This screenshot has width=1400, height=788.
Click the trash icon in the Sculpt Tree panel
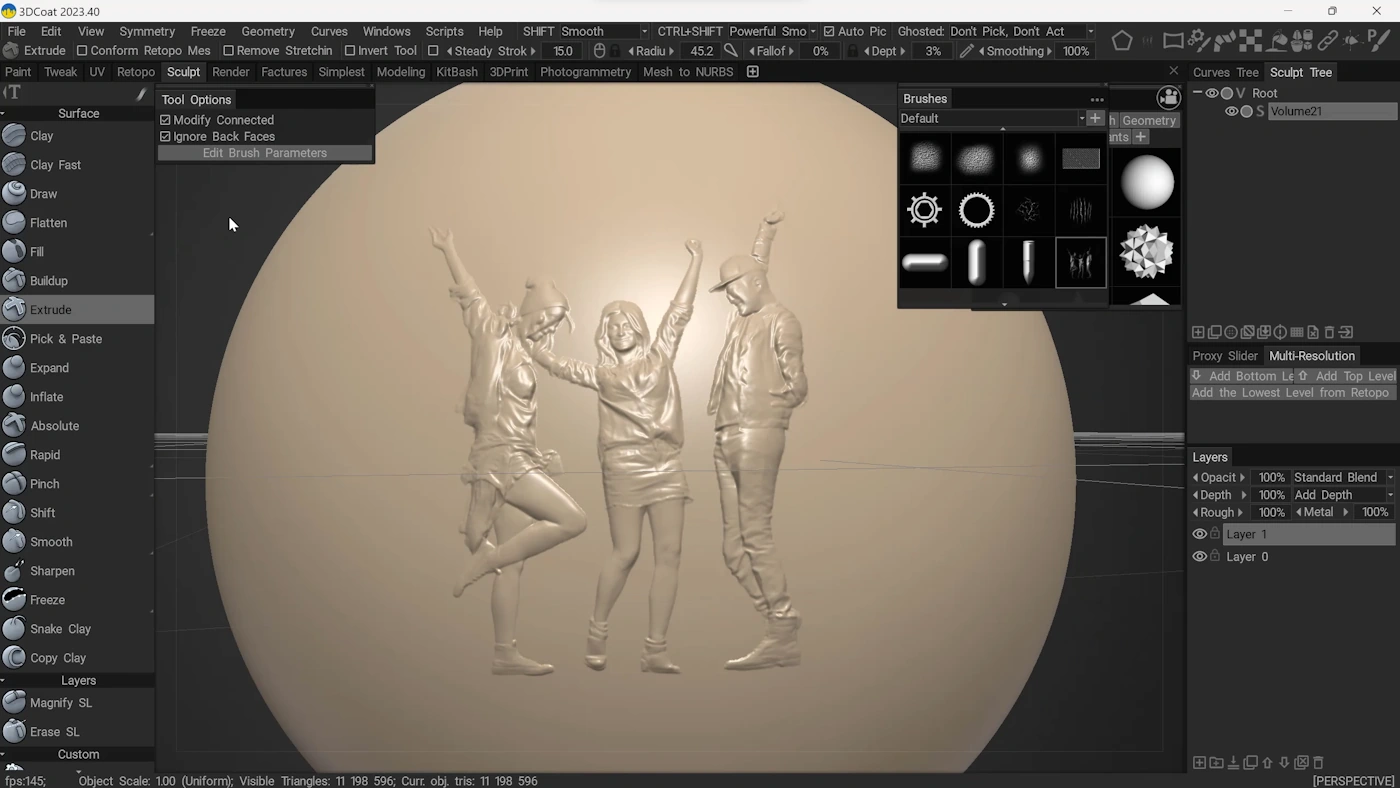tap(1329, 332)
